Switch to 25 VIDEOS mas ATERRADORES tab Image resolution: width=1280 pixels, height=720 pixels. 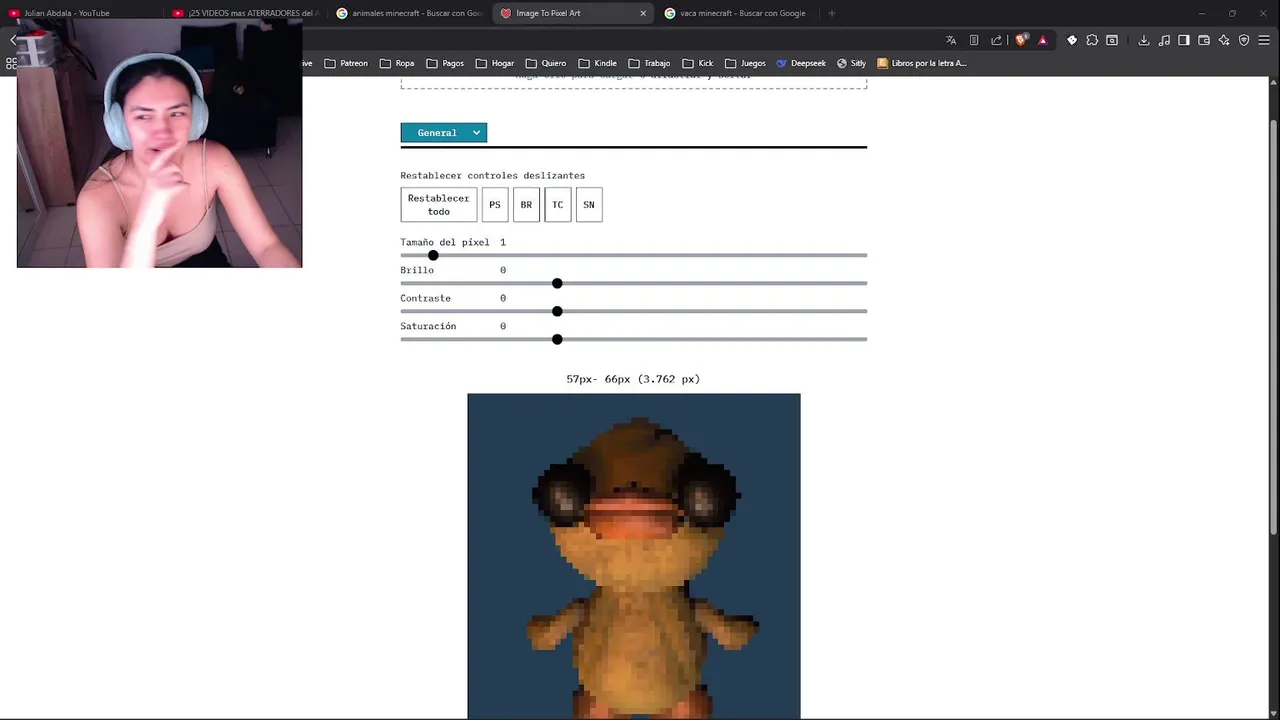246,13
